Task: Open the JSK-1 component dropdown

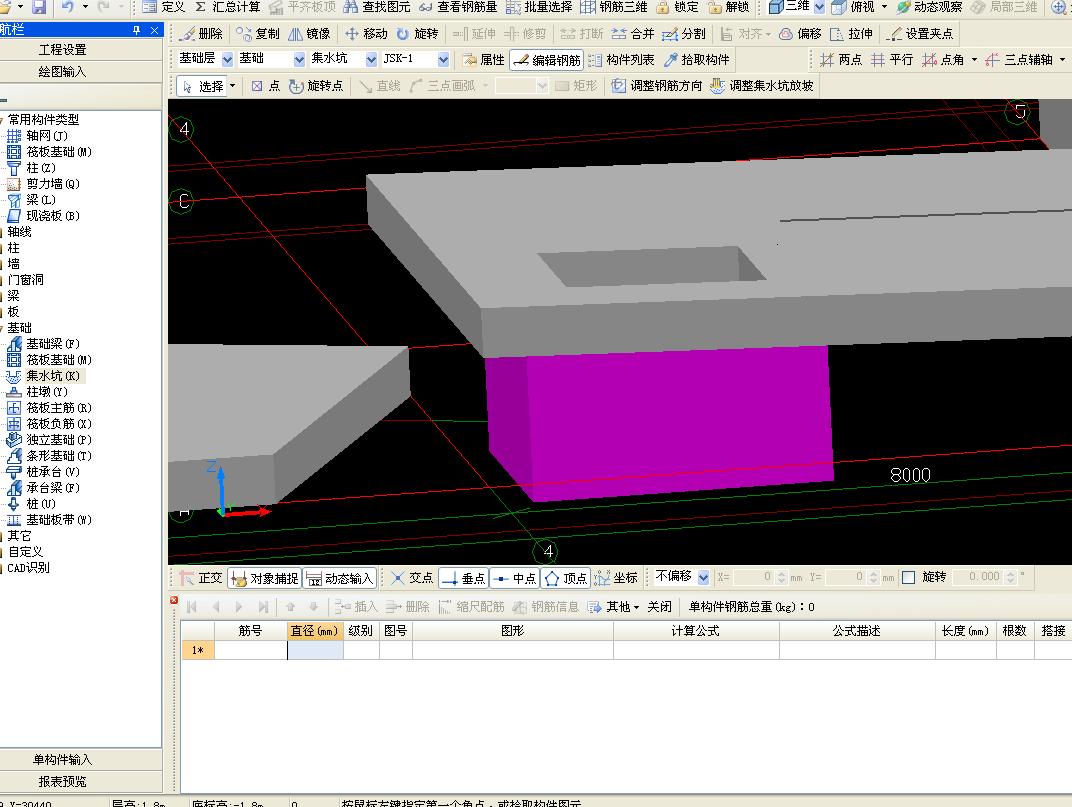Action: point(443,60)
